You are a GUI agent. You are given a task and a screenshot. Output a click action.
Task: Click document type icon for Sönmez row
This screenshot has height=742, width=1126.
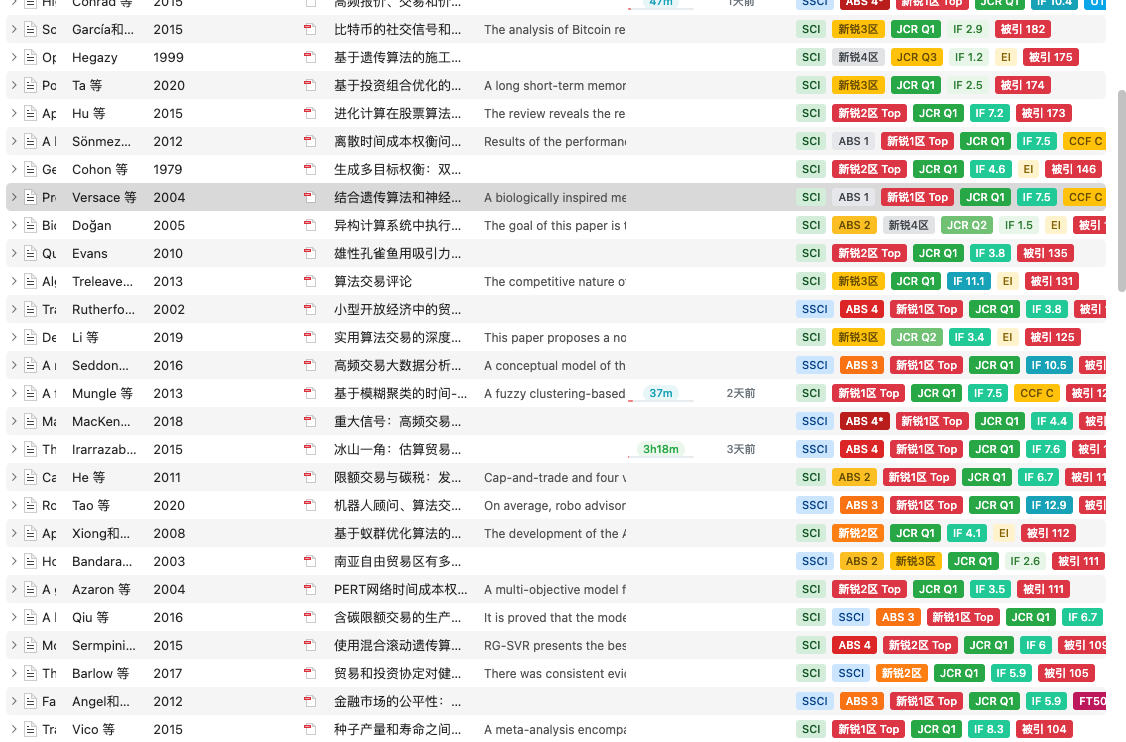[x=30, y=142]
